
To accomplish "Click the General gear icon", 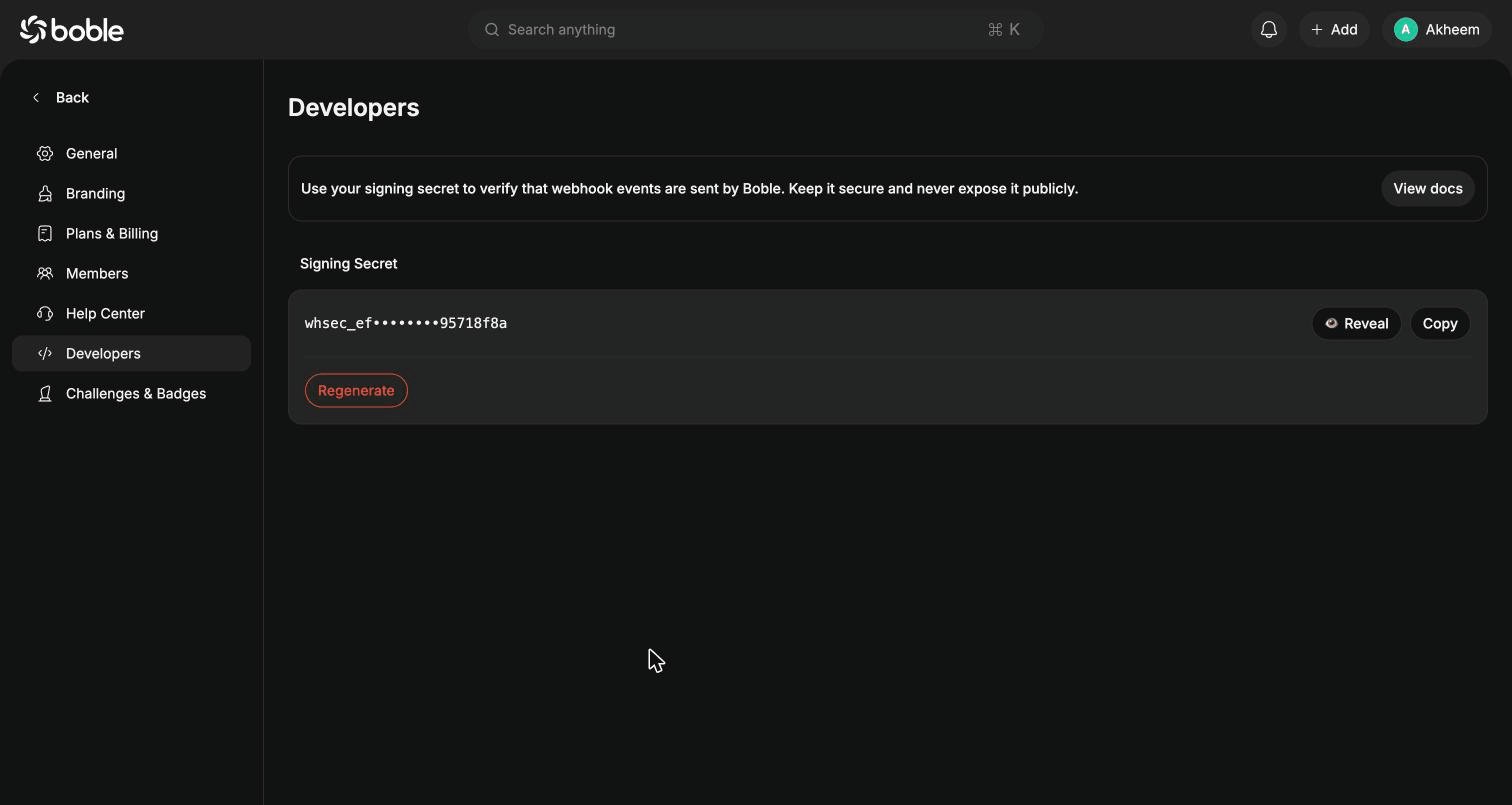I will 45,153.
